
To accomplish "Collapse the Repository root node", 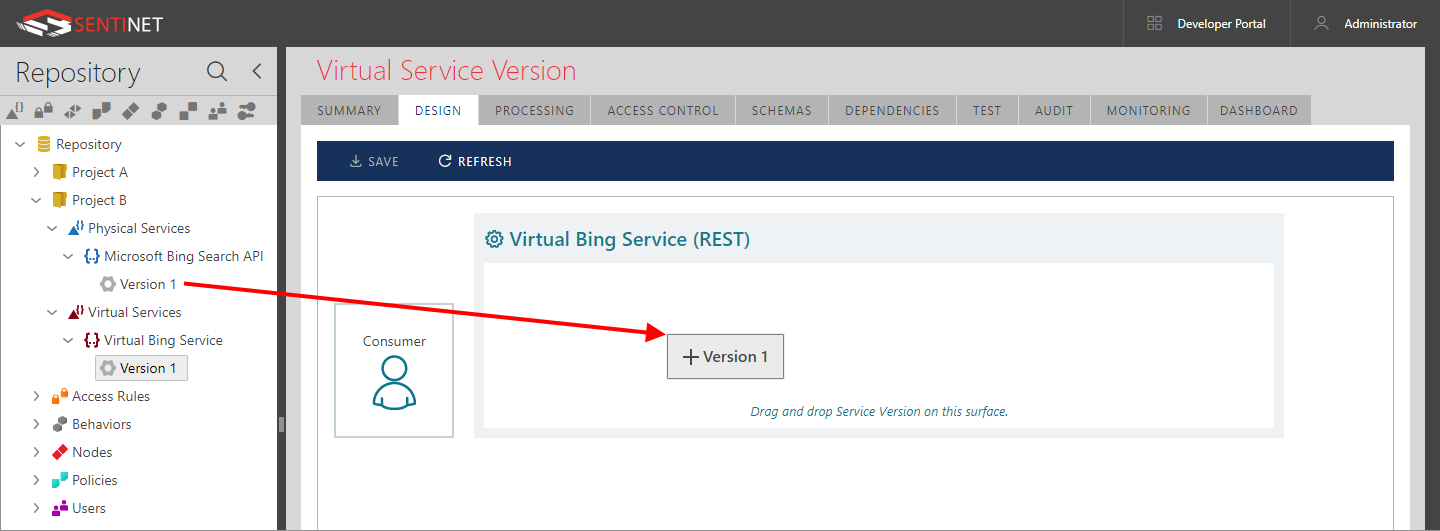I will tap(21, 144).
